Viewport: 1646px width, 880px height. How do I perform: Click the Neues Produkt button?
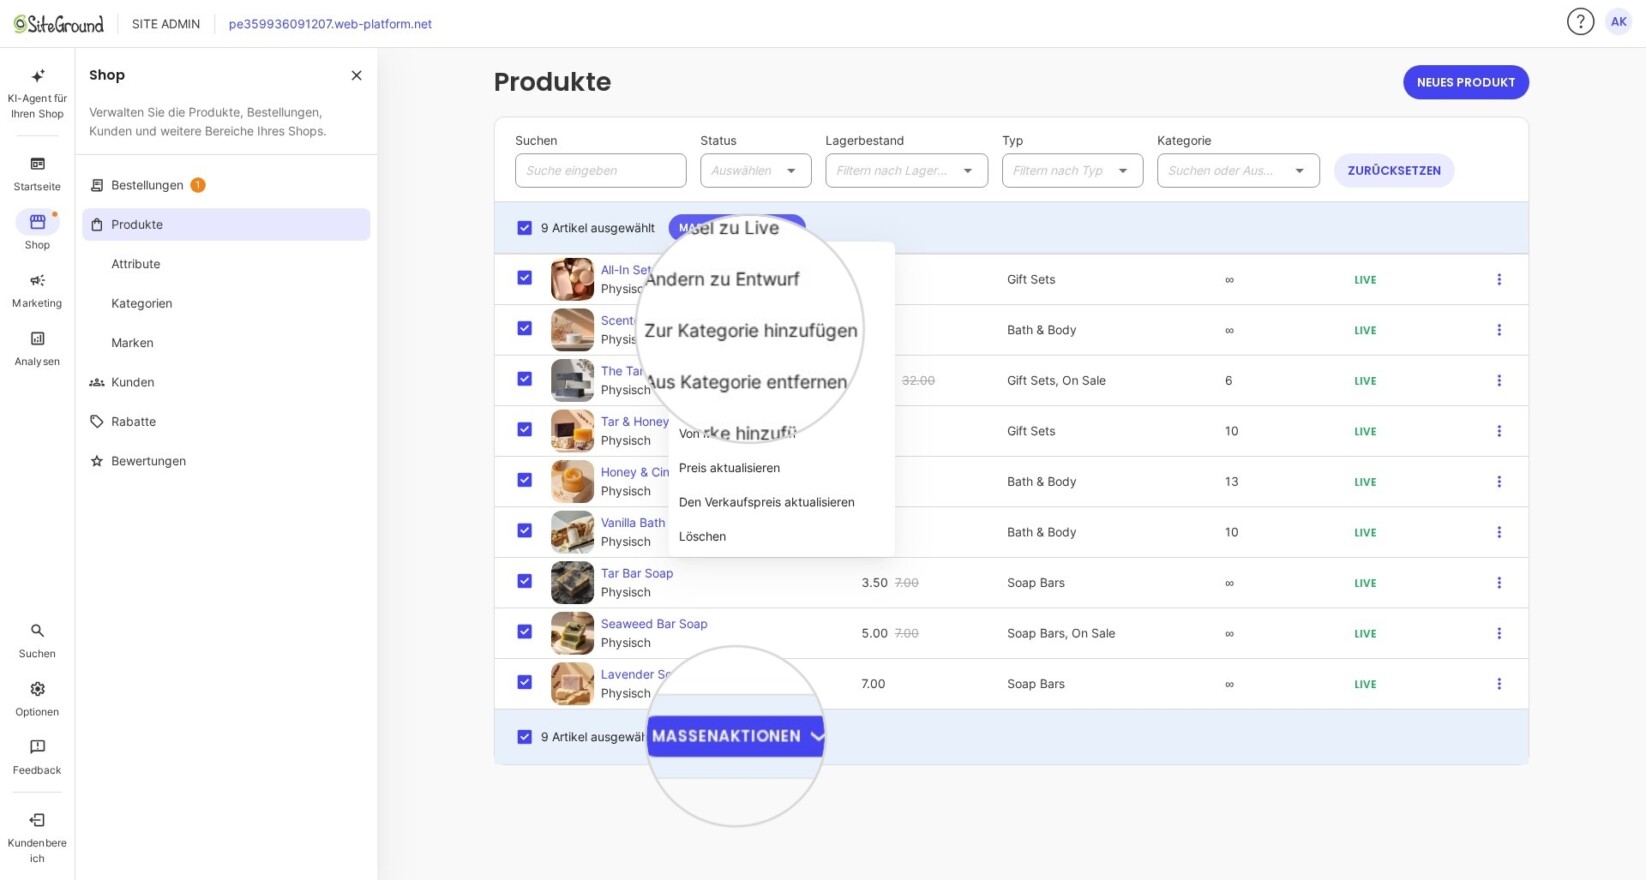click(1465, 82)
